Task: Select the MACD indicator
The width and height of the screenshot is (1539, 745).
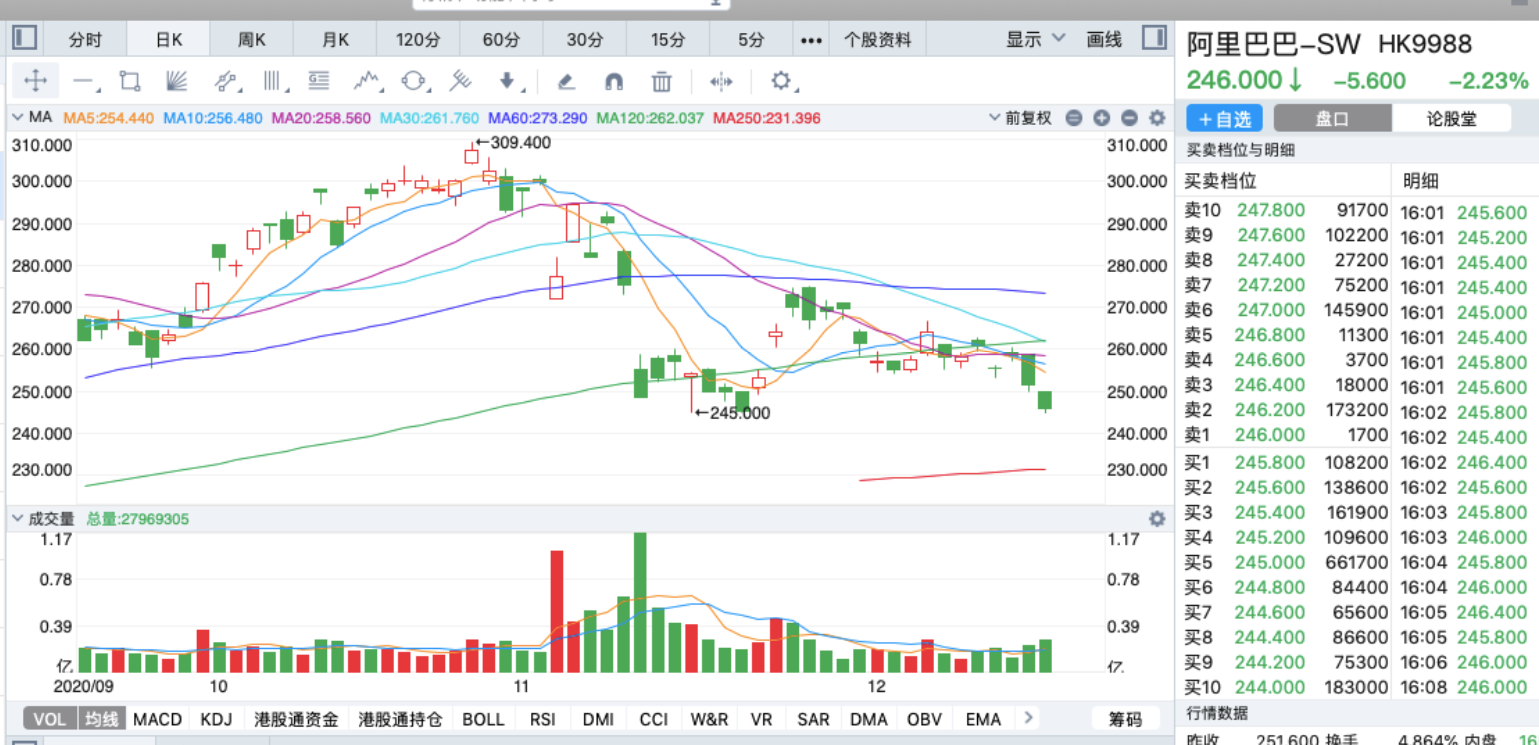Action: 158,719
